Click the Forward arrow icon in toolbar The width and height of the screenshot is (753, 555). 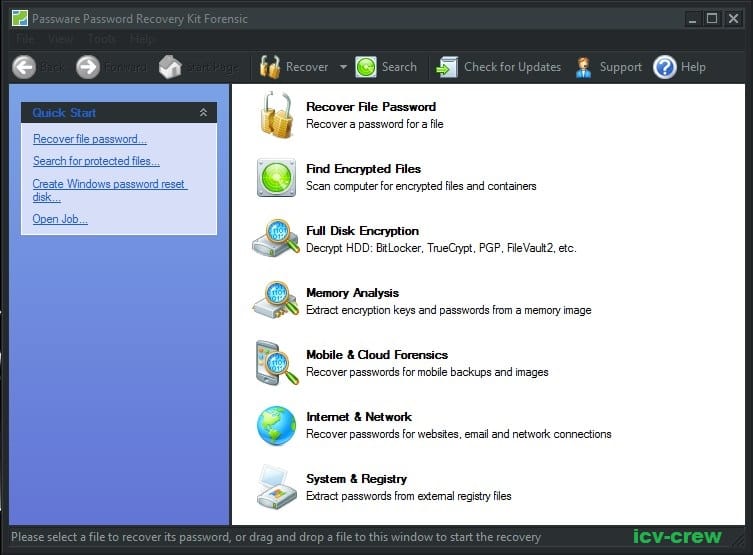(88, 67)
